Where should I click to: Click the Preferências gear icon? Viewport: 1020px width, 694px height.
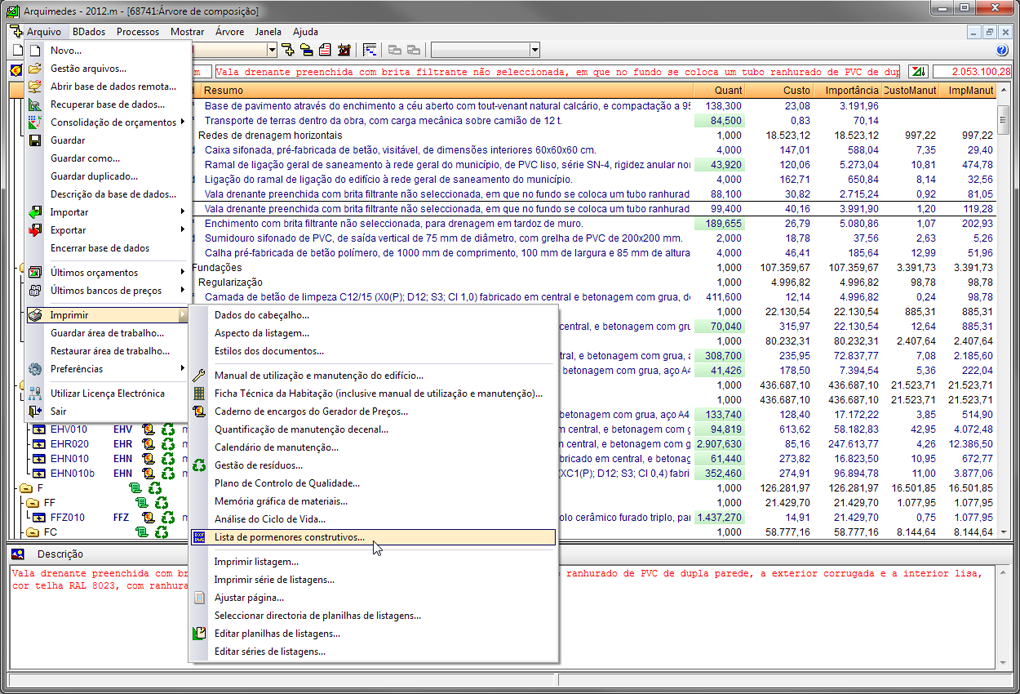coord(35,369)
